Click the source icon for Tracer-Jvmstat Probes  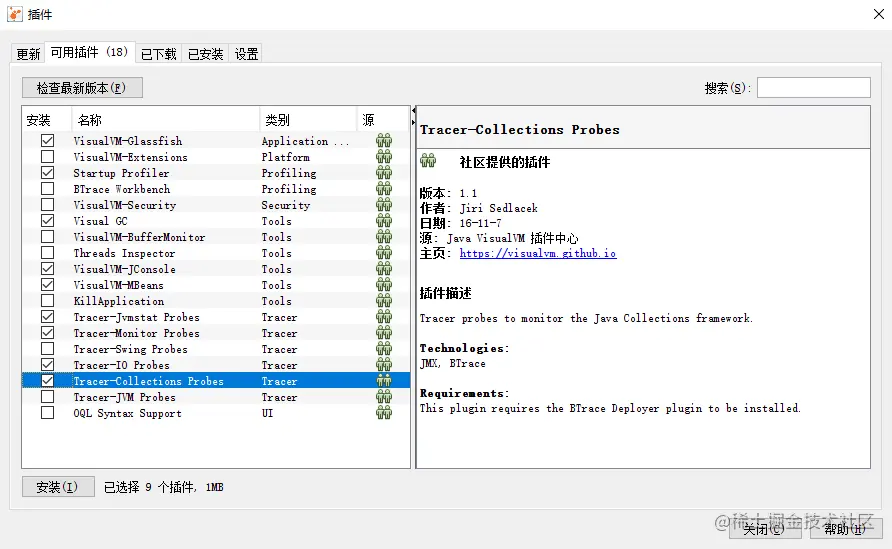click(x=384, y=317)
